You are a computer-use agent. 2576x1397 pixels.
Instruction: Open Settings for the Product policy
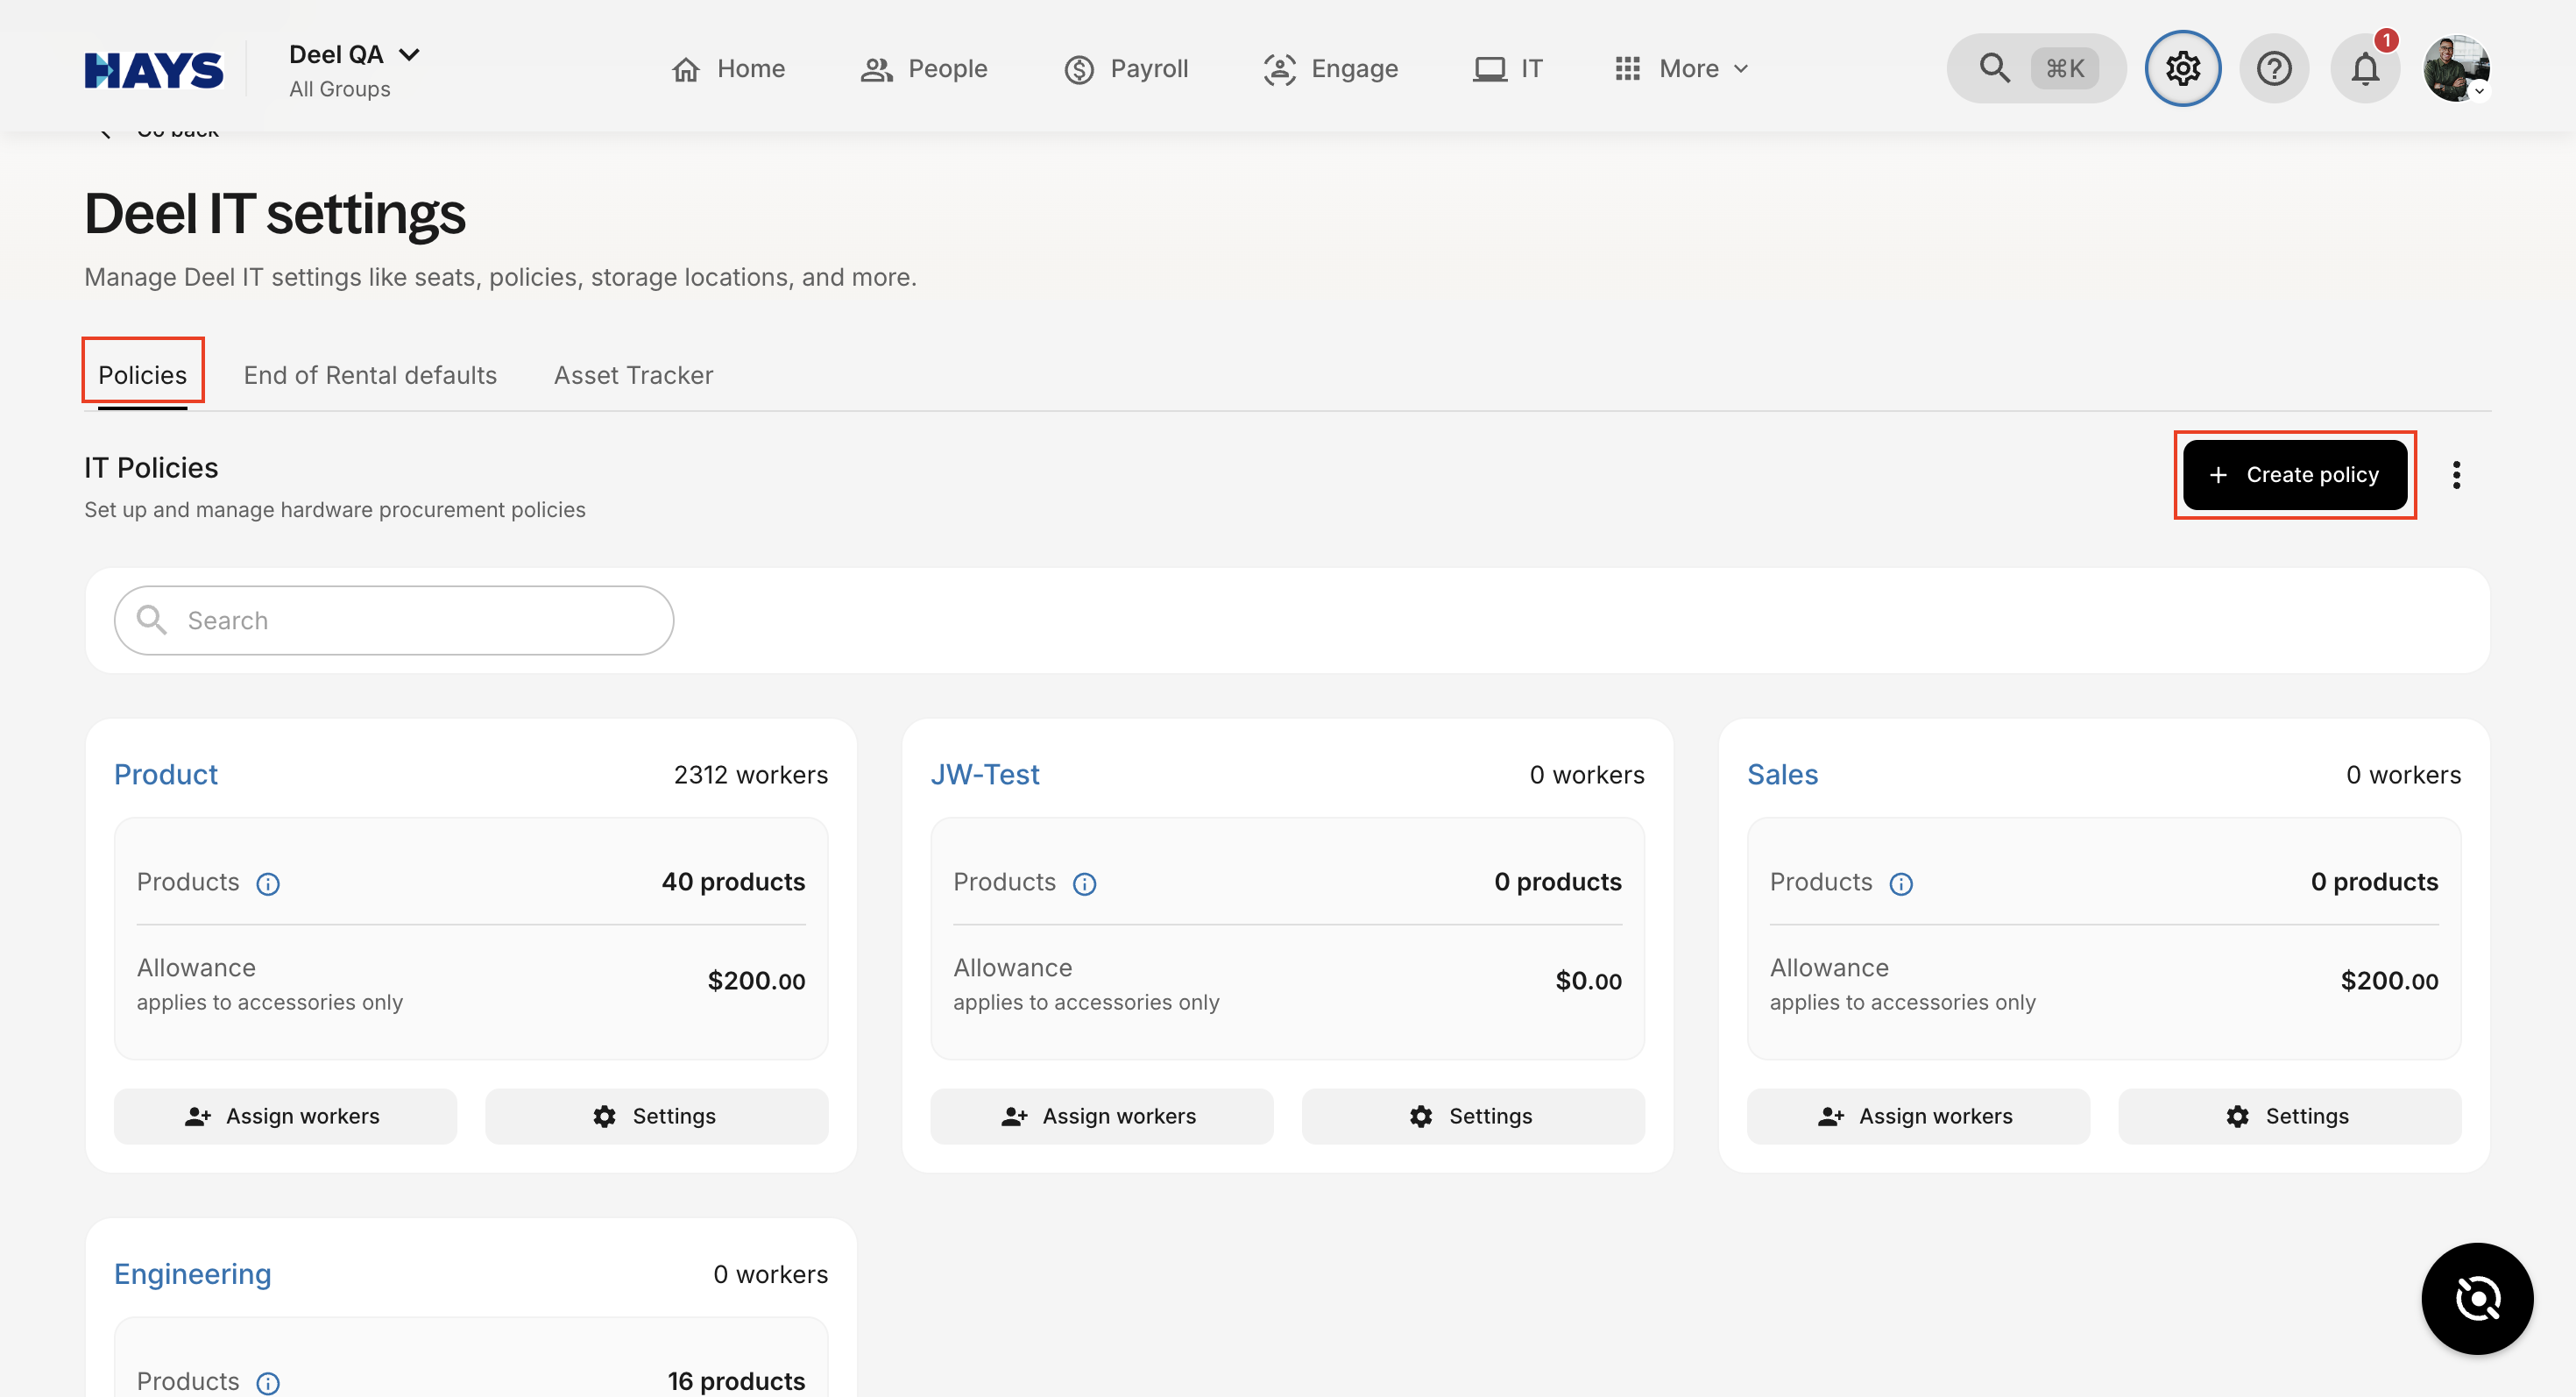(656, 1116)
